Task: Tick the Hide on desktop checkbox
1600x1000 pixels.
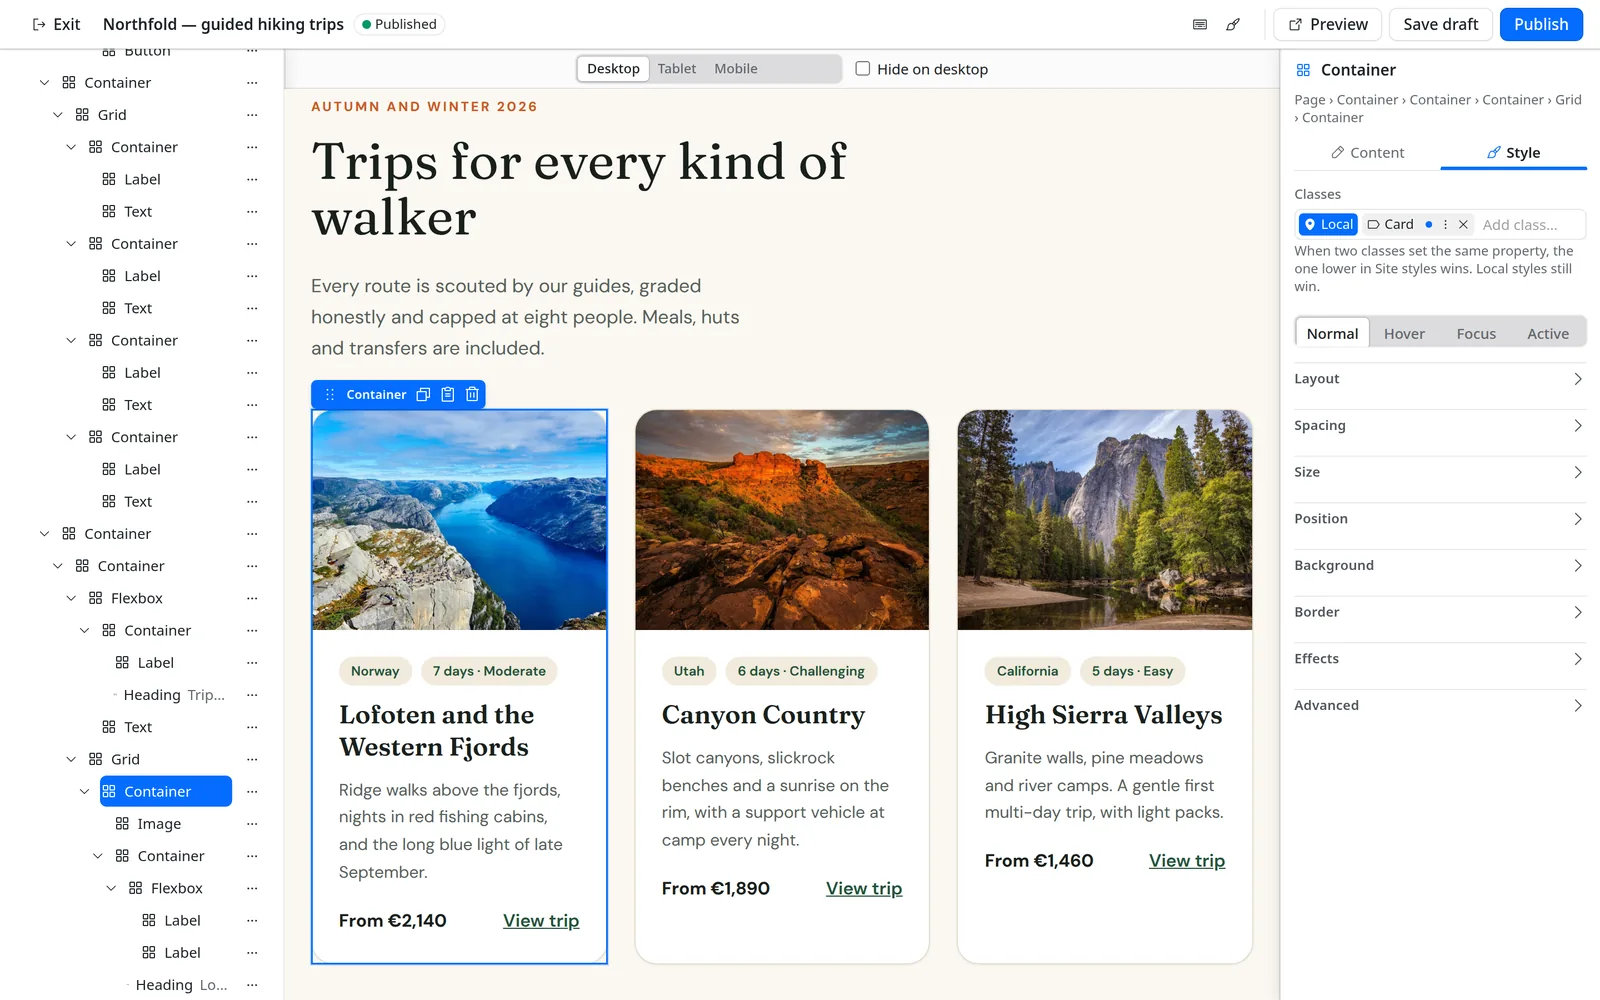Action: coord(863,69)
